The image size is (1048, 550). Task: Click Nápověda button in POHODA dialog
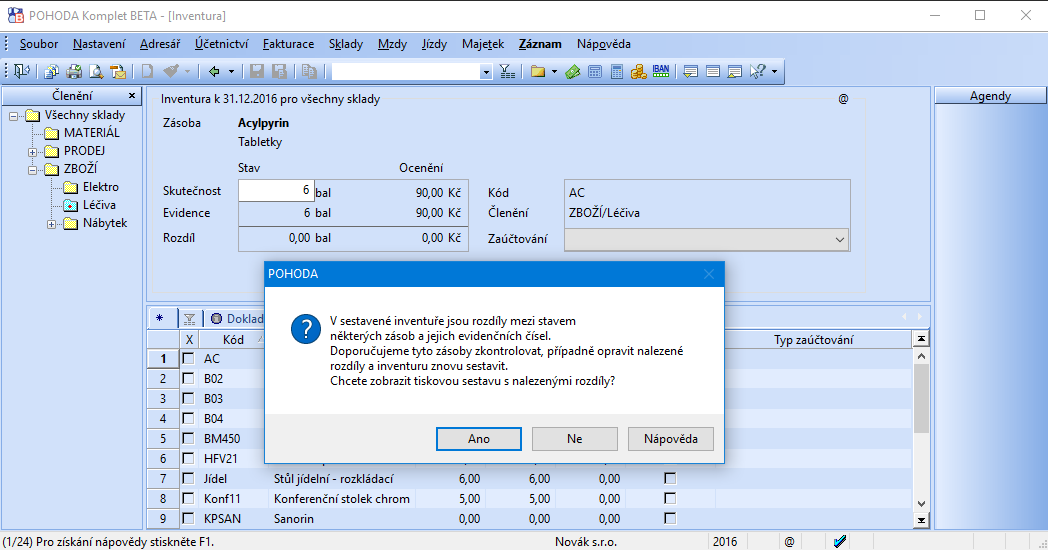(x=670, y=439)
